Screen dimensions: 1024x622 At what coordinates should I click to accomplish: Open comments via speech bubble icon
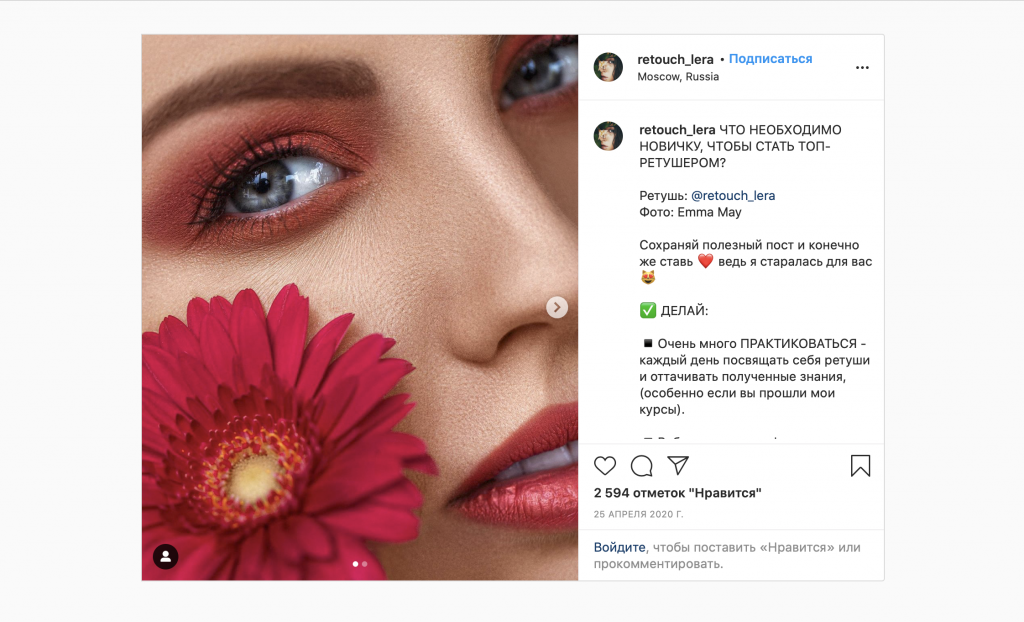642,466
